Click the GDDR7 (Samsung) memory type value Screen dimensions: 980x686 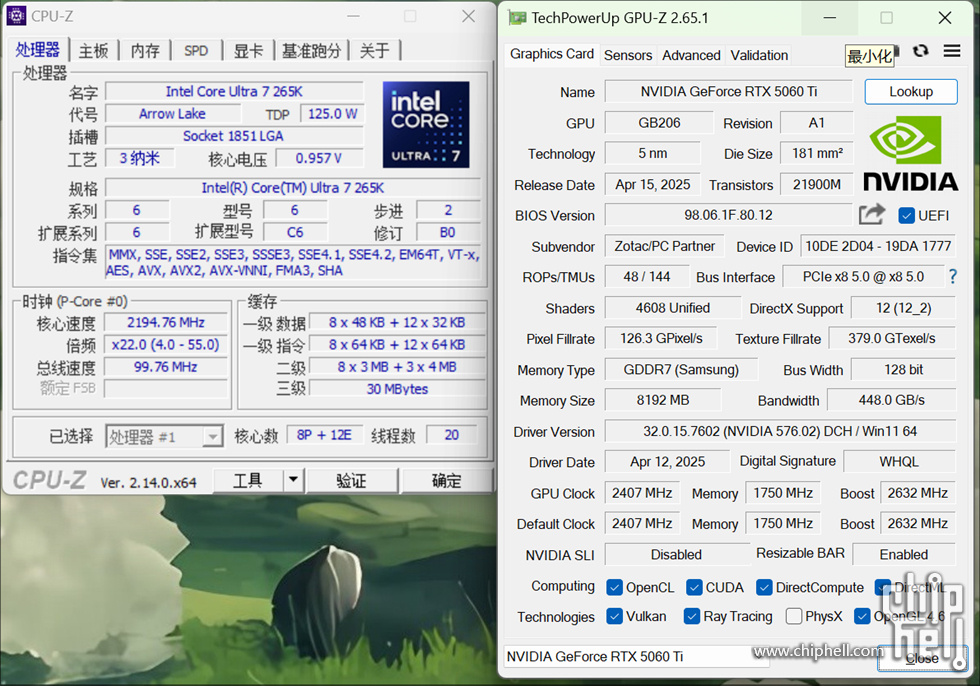pos(681,369)
